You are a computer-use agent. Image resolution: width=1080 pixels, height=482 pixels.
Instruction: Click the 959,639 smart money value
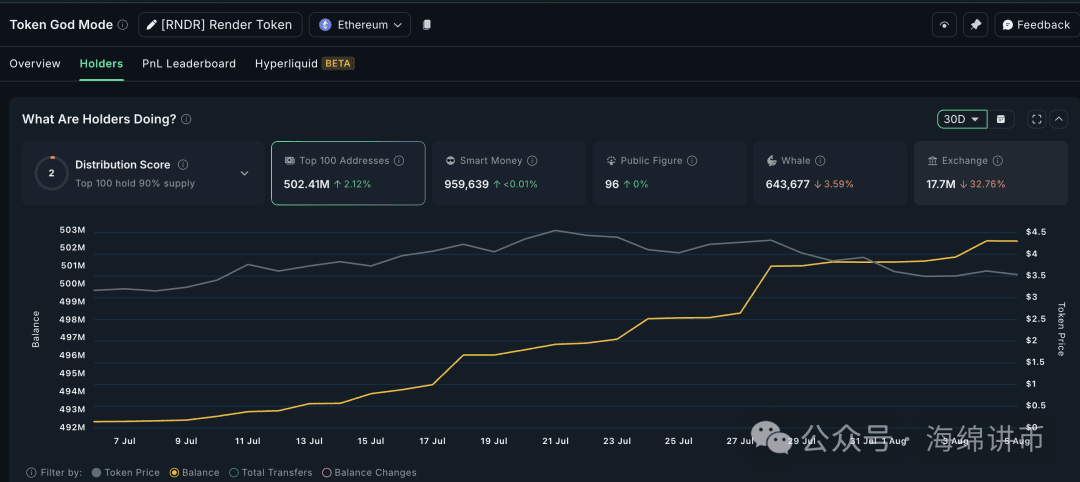[x=467, y=185]
